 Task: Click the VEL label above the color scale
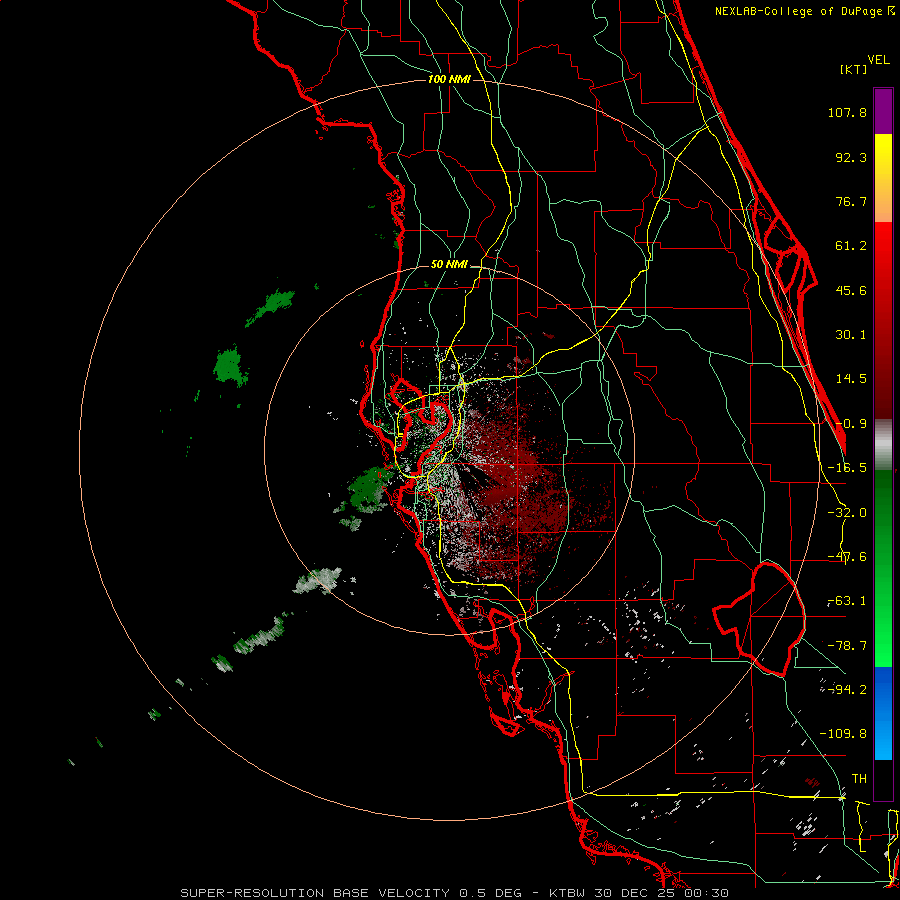point(878,60)
